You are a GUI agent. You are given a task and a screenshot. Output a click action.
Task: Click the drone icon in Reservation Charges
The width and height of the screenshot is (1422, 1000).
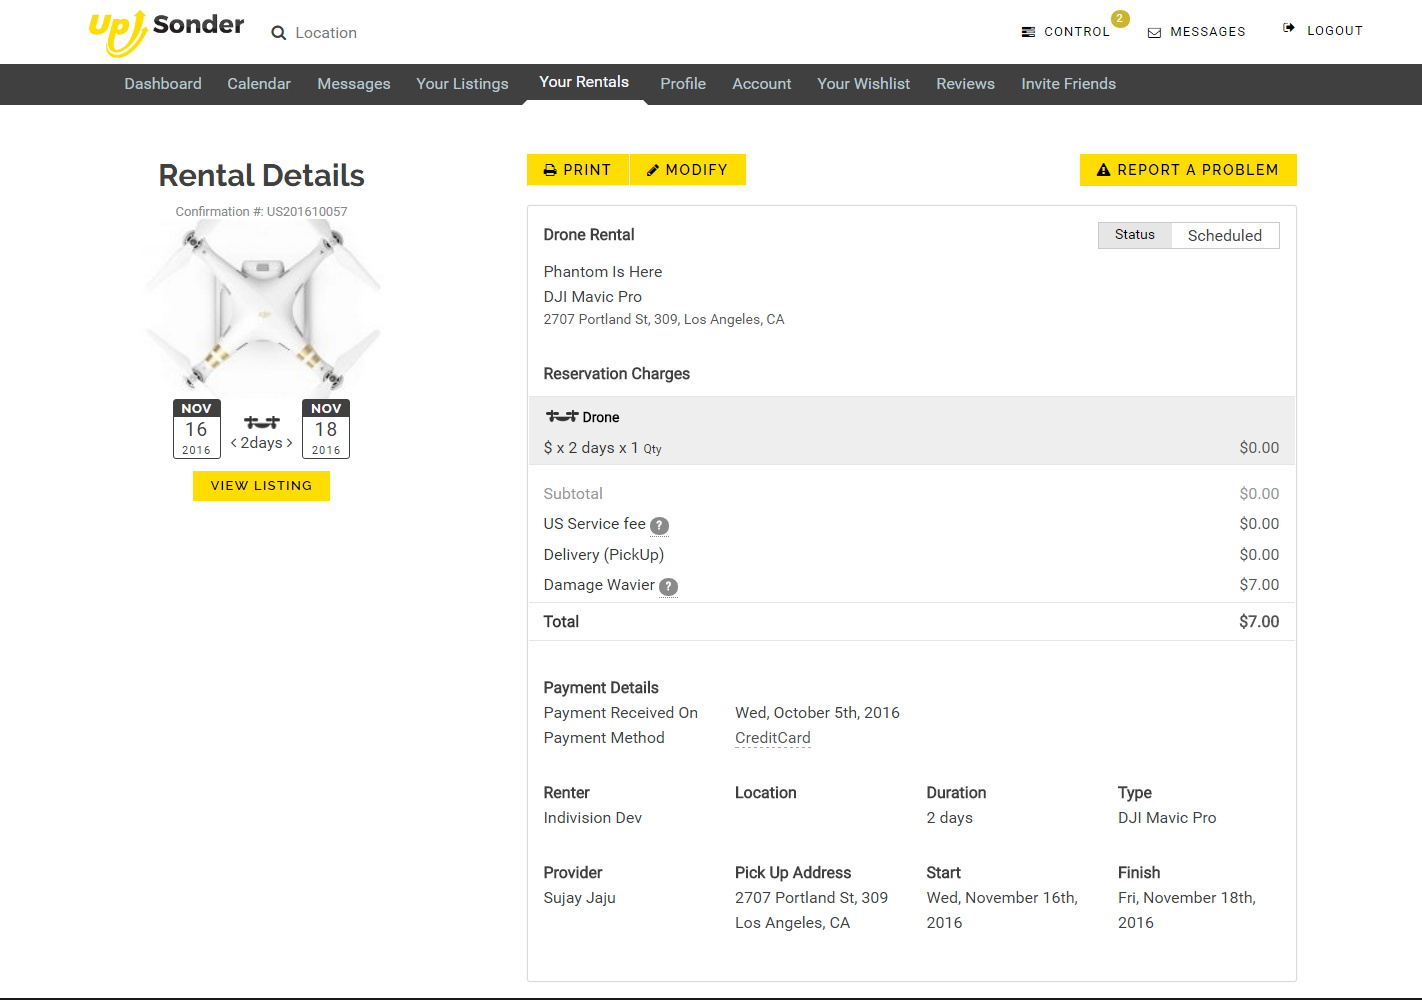click(x=562, y=416)
